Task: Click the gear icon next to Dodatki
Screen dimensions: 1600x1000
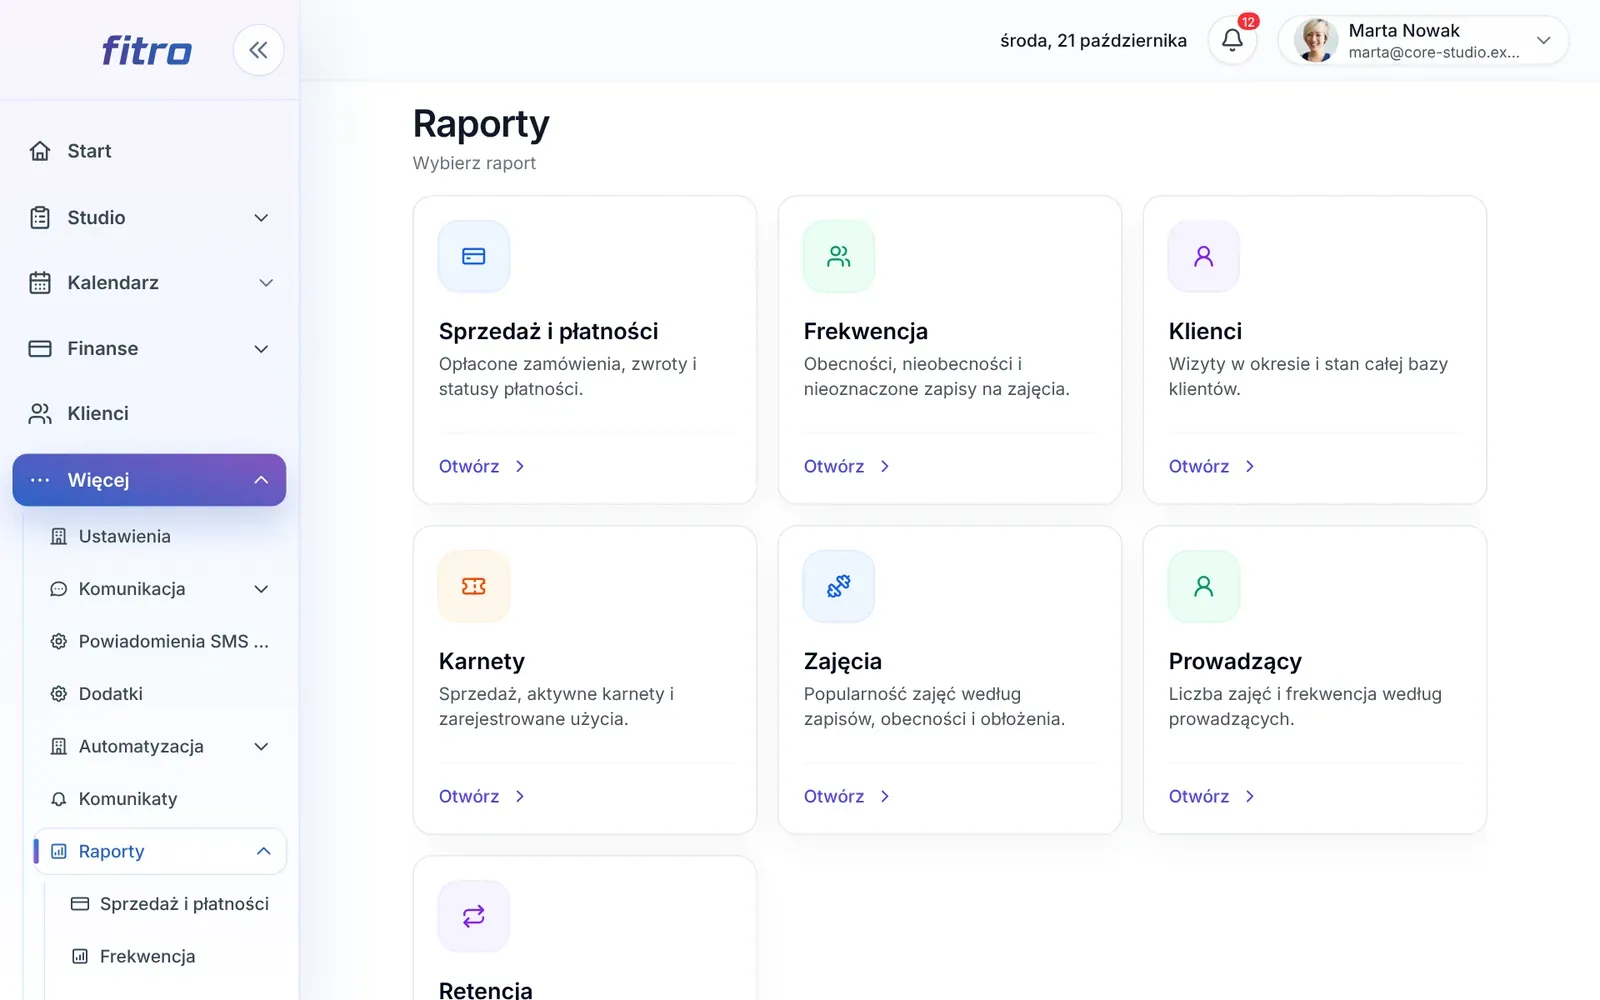Action: [x=59, y=694]
